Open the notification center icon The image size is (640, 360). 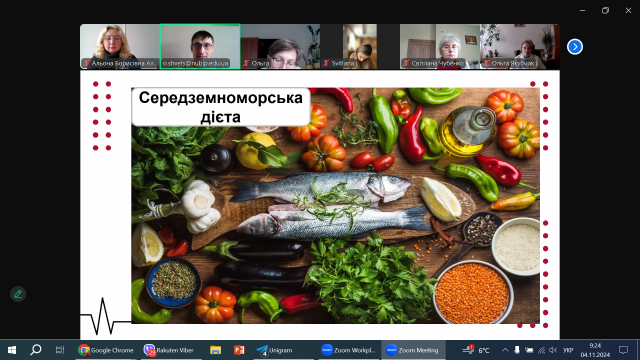pos(623,350)
